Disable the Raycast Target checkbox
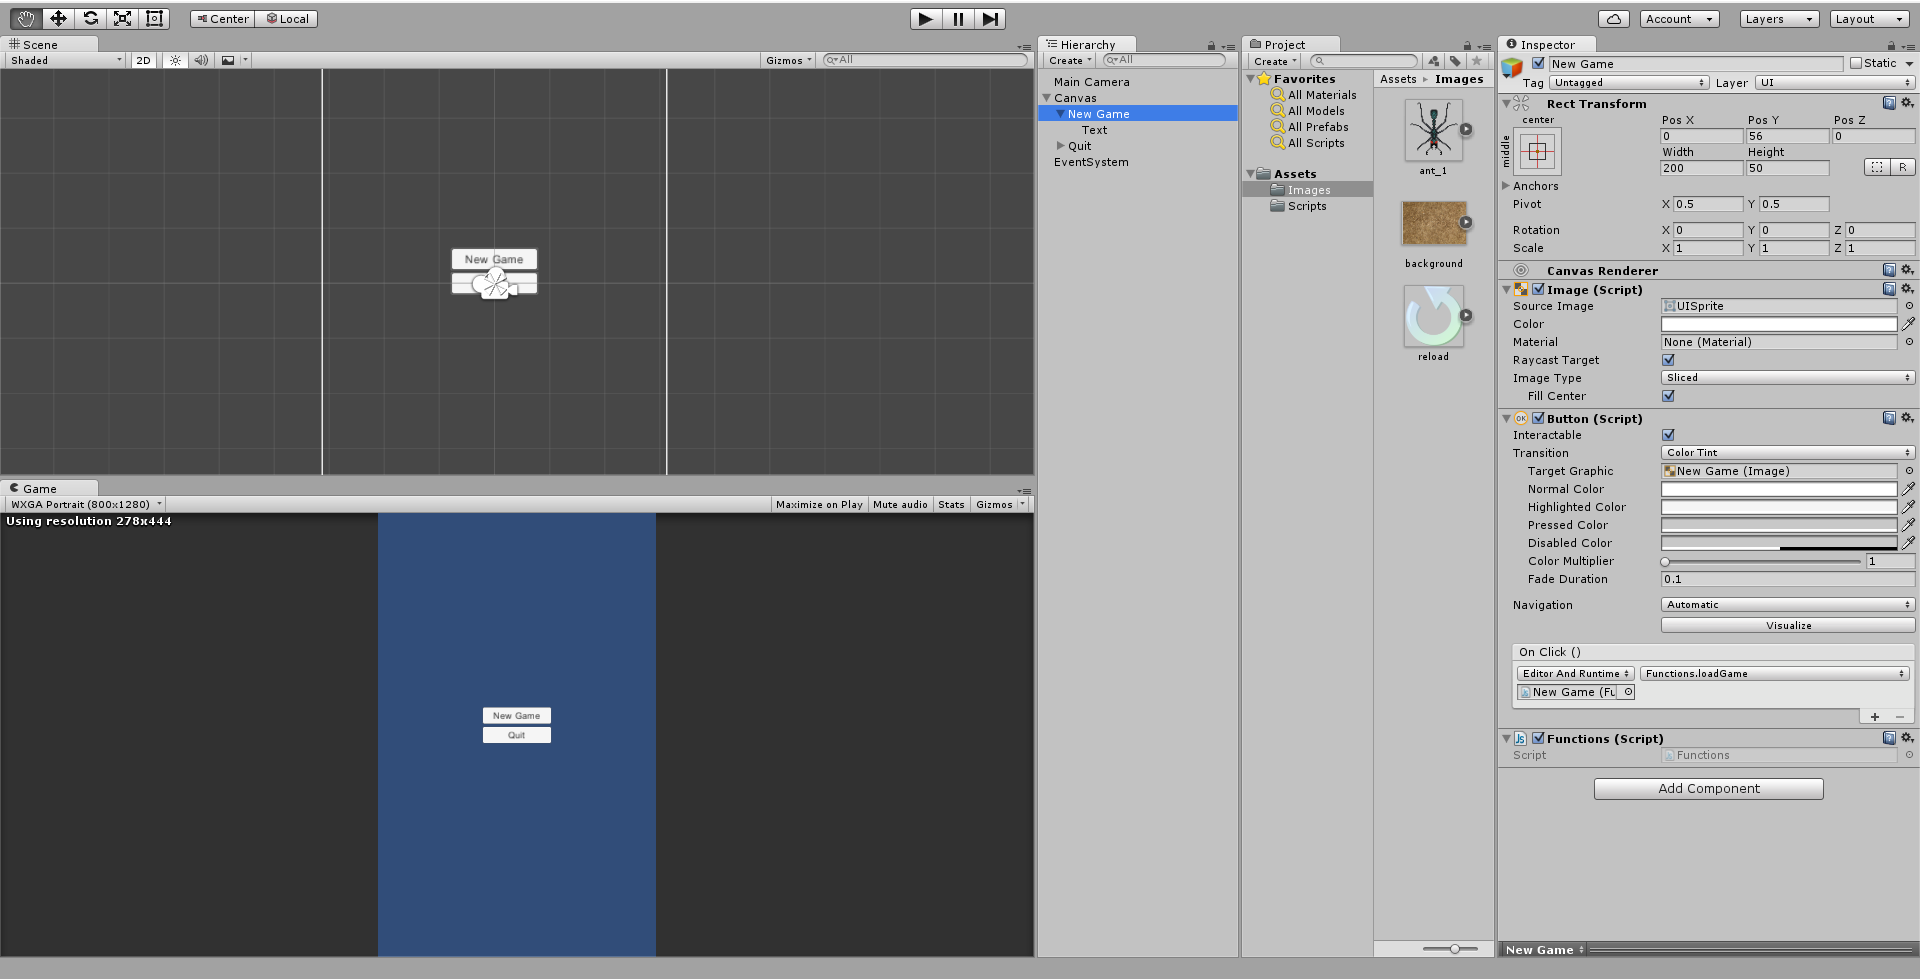The image size is (1920, 979). point(1667,360)
